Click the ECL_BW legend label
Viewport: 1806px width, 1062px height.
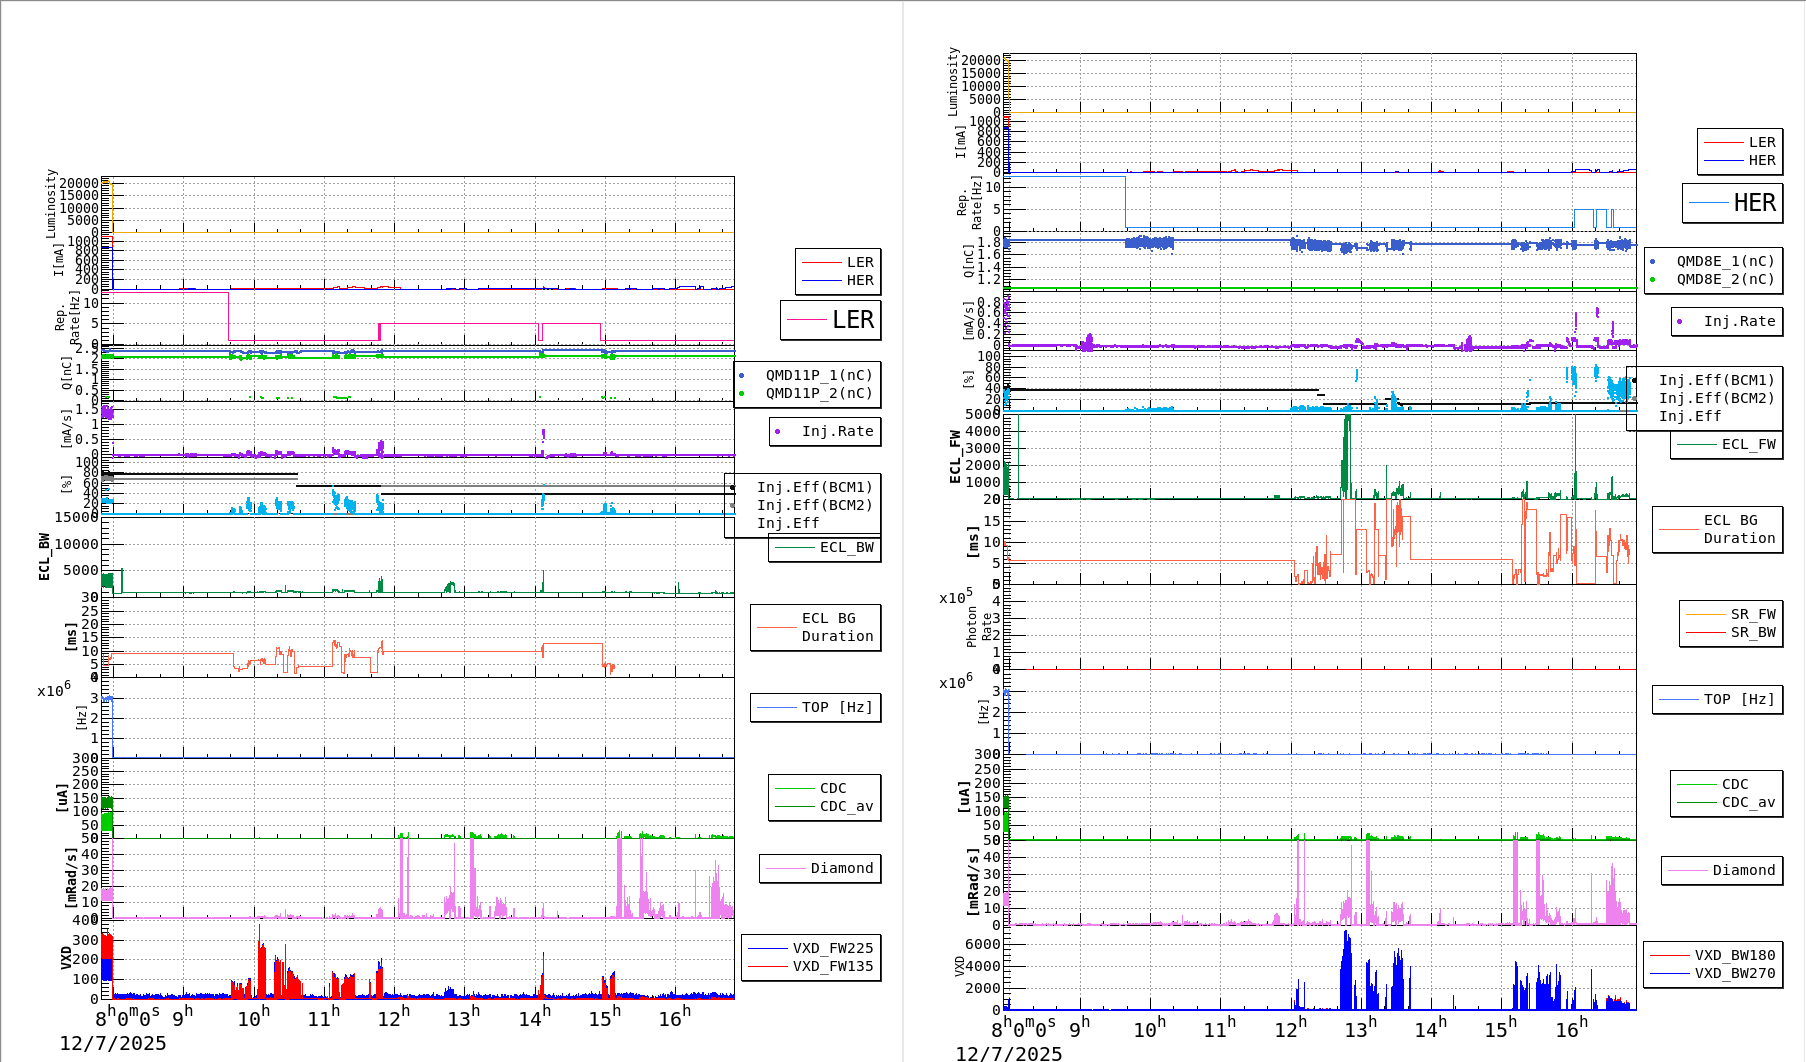pyautogui.click(x=846, y=547)
